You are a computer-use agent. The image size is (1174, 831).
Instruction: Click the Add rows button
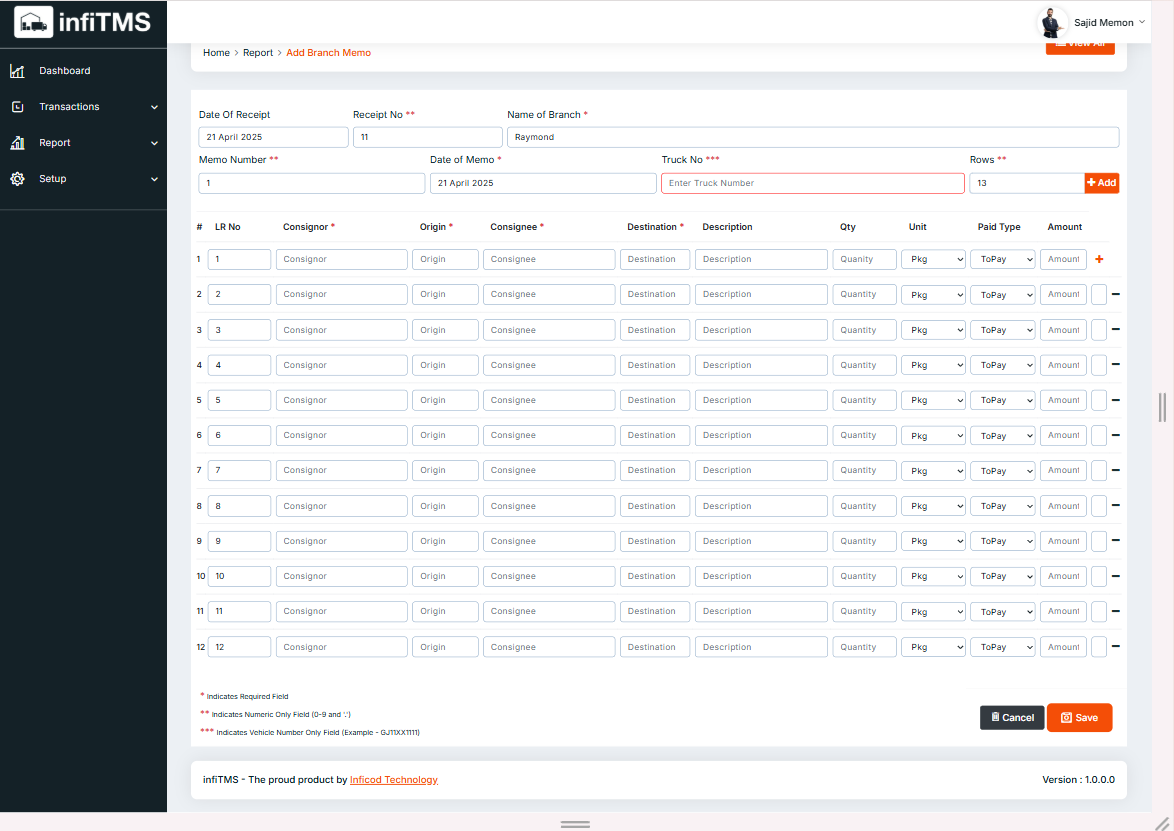click(1101, 183)
